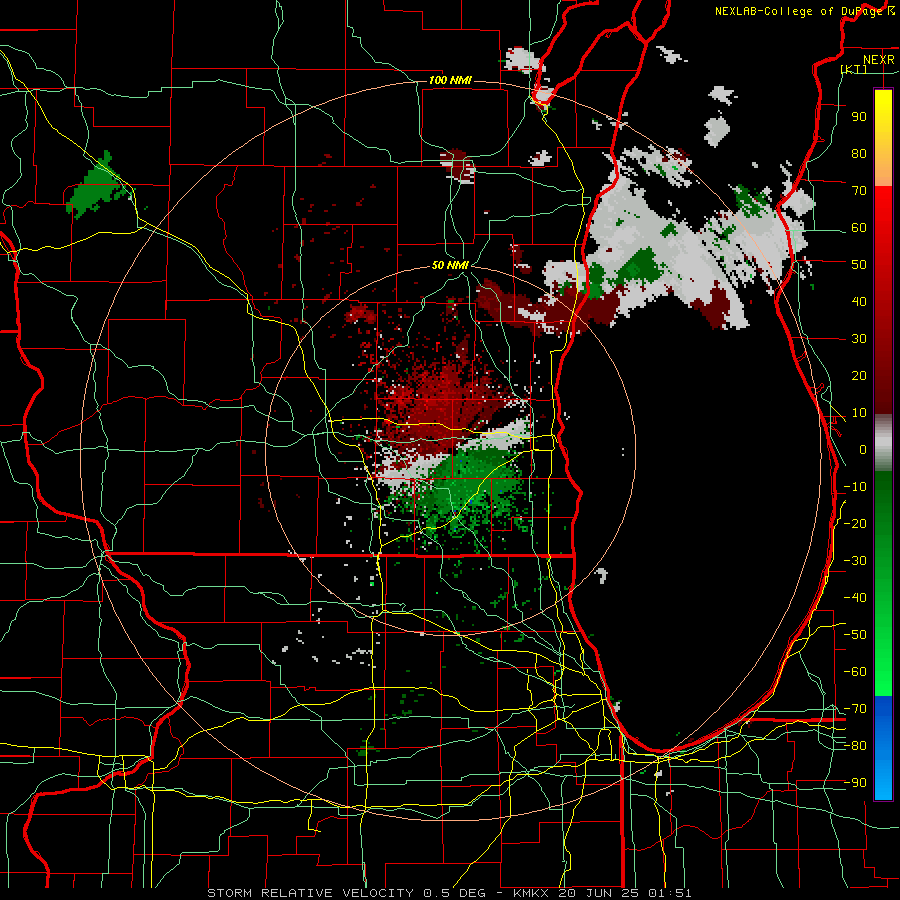Click the 01:51 timestamp text

(x=670, y=893)
